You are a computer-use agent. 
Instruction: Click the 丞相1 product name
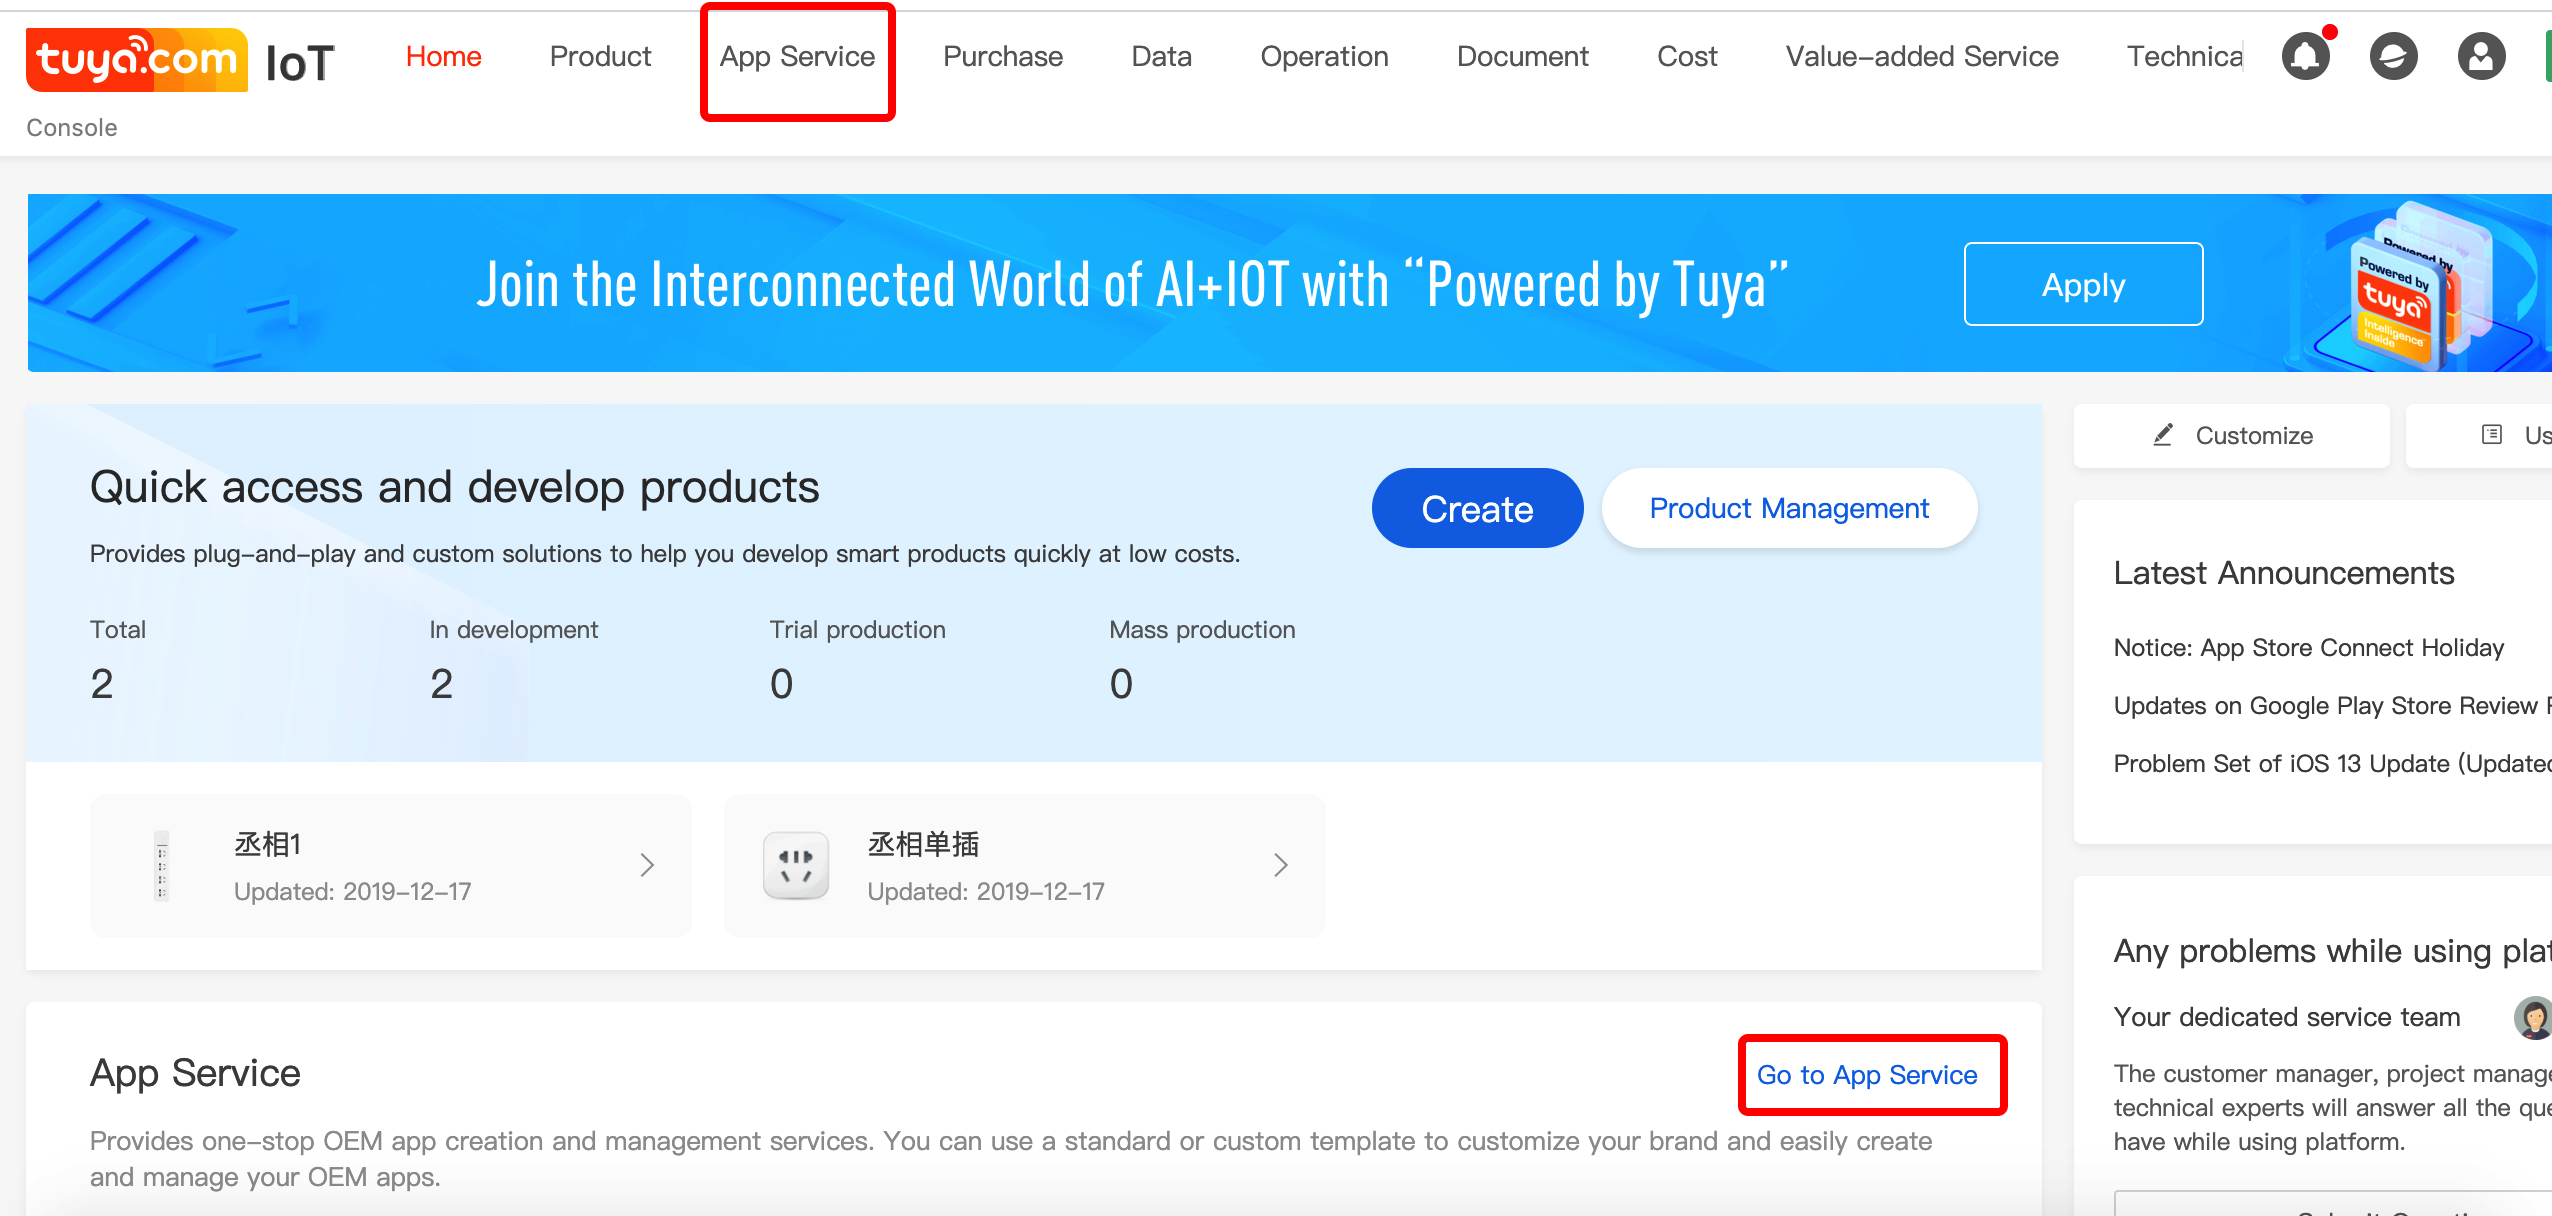[x=268, y=844]
